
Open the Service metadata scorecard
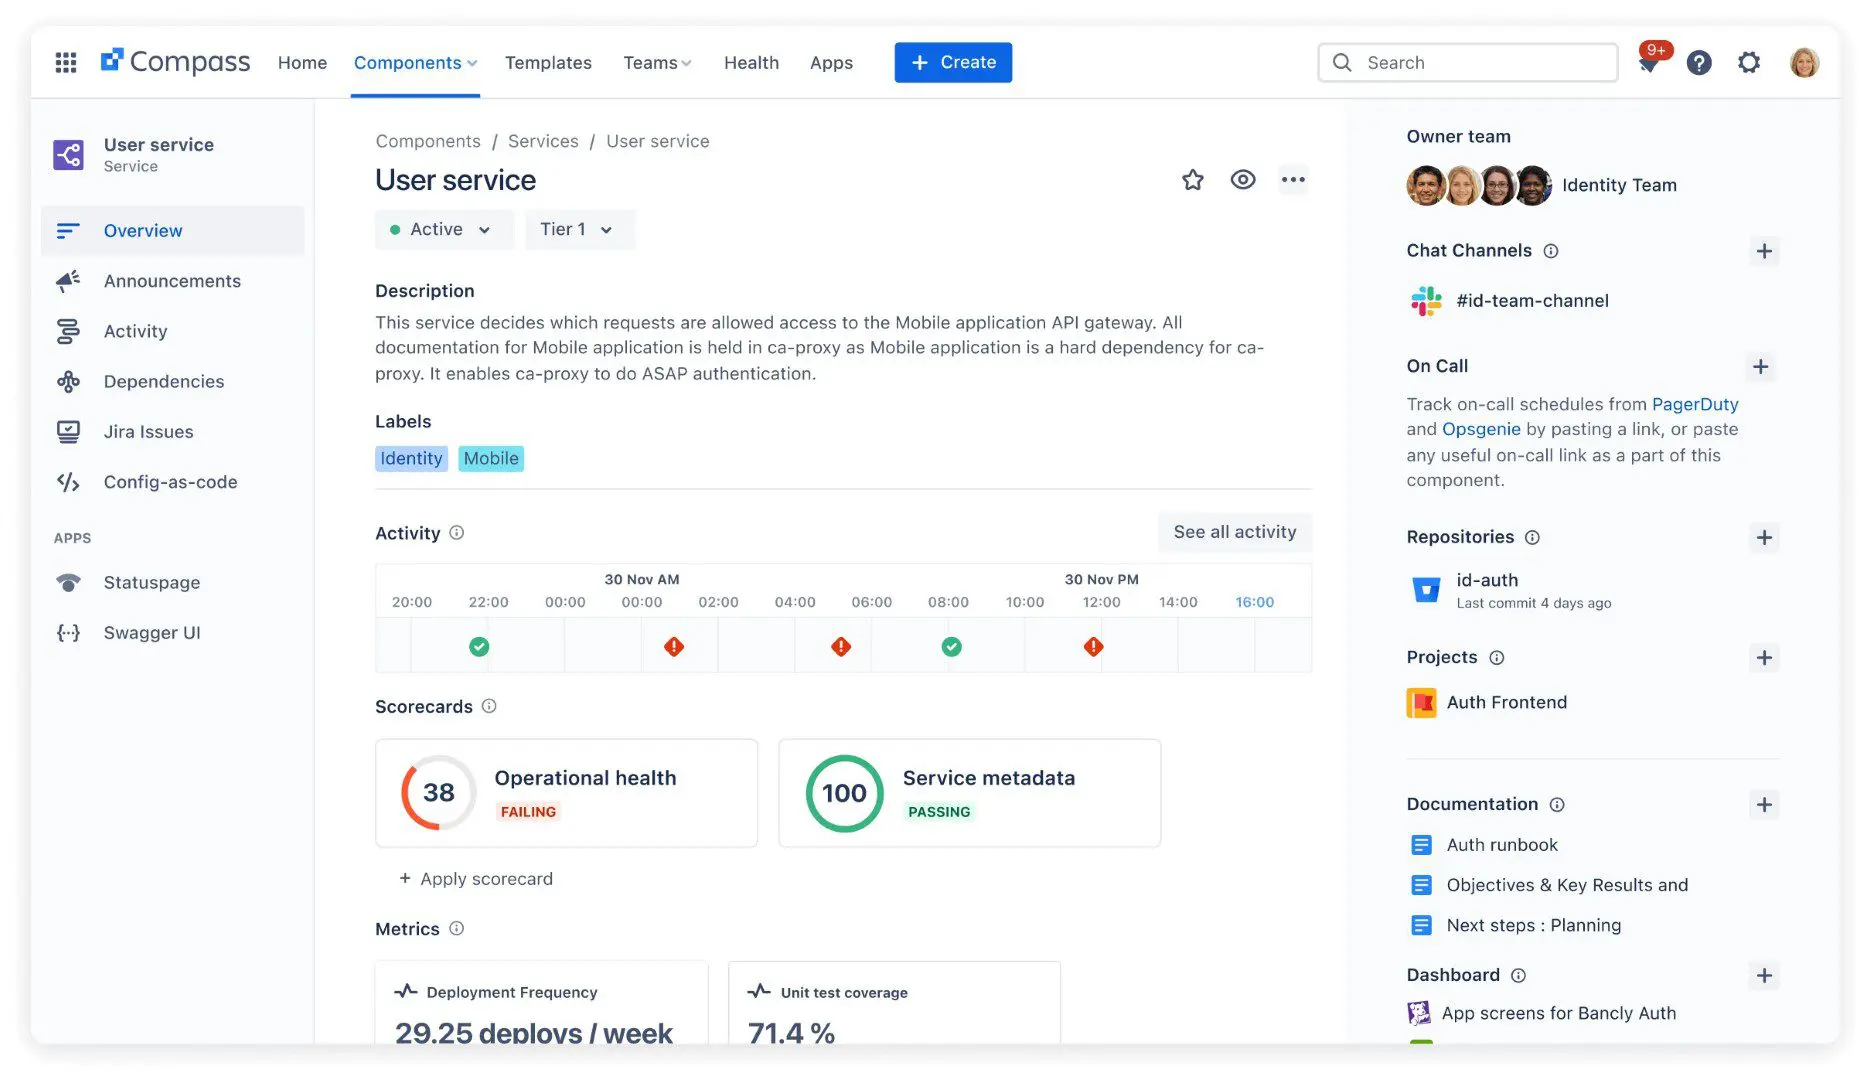pos(970,793)
